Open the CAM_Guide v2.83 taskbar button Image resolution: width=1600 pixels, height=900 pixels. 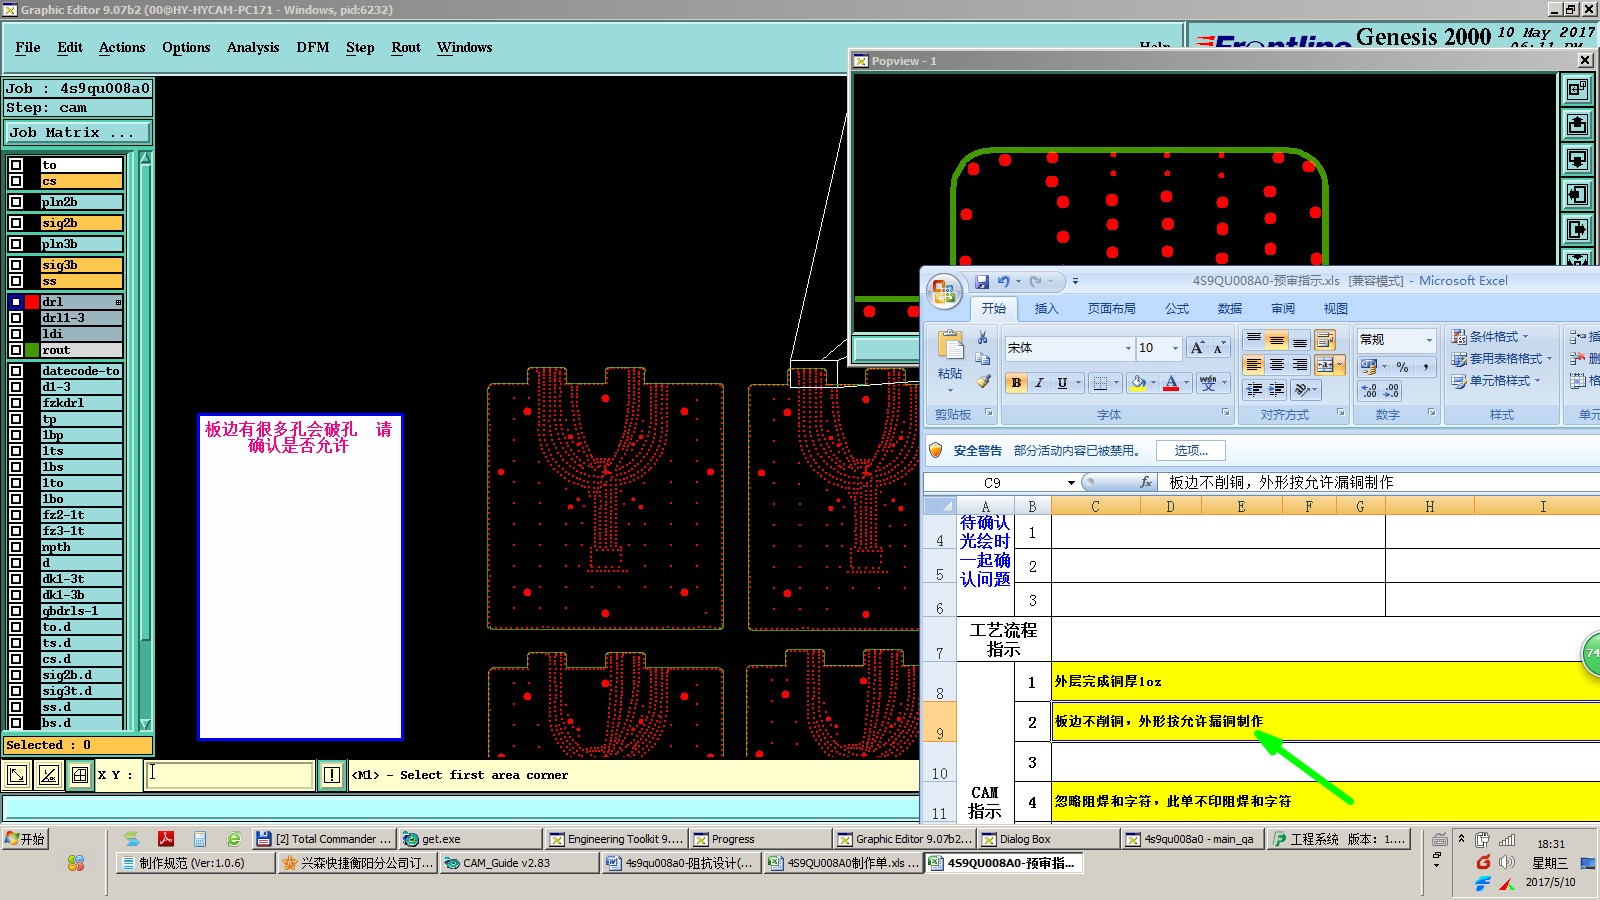(x=519, y=863)
